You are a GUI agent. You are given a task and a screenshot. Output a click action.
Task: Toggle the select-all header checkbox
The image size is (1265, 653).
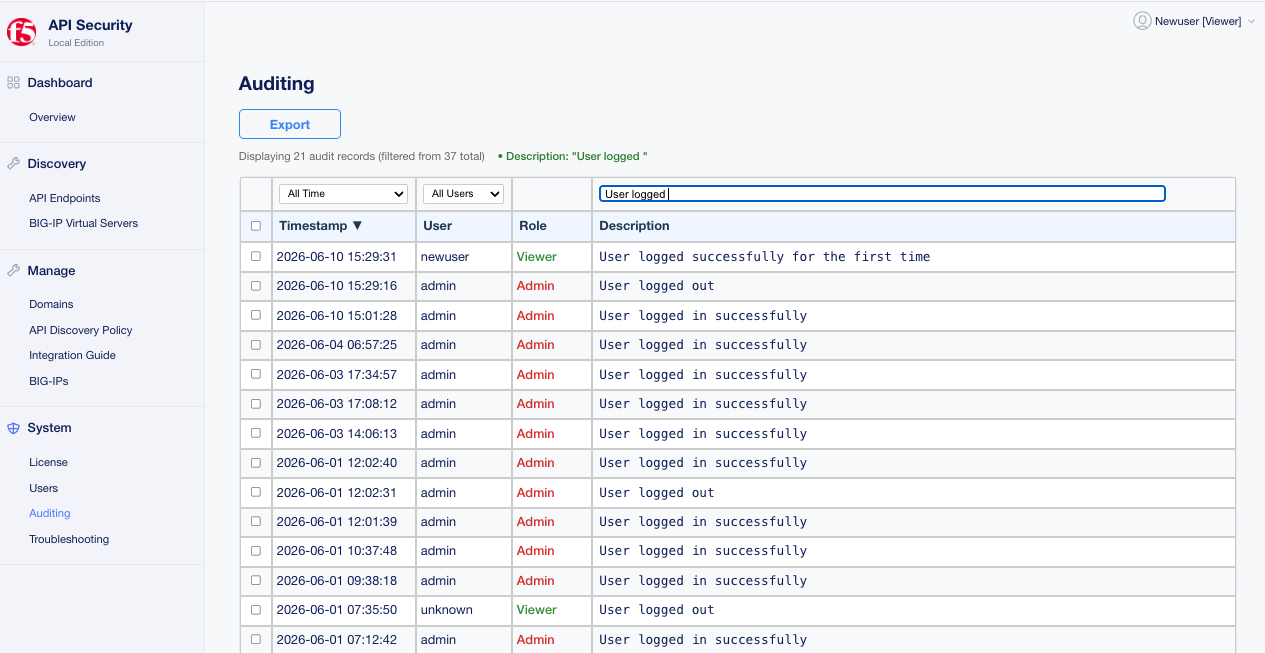click(256, 226)
